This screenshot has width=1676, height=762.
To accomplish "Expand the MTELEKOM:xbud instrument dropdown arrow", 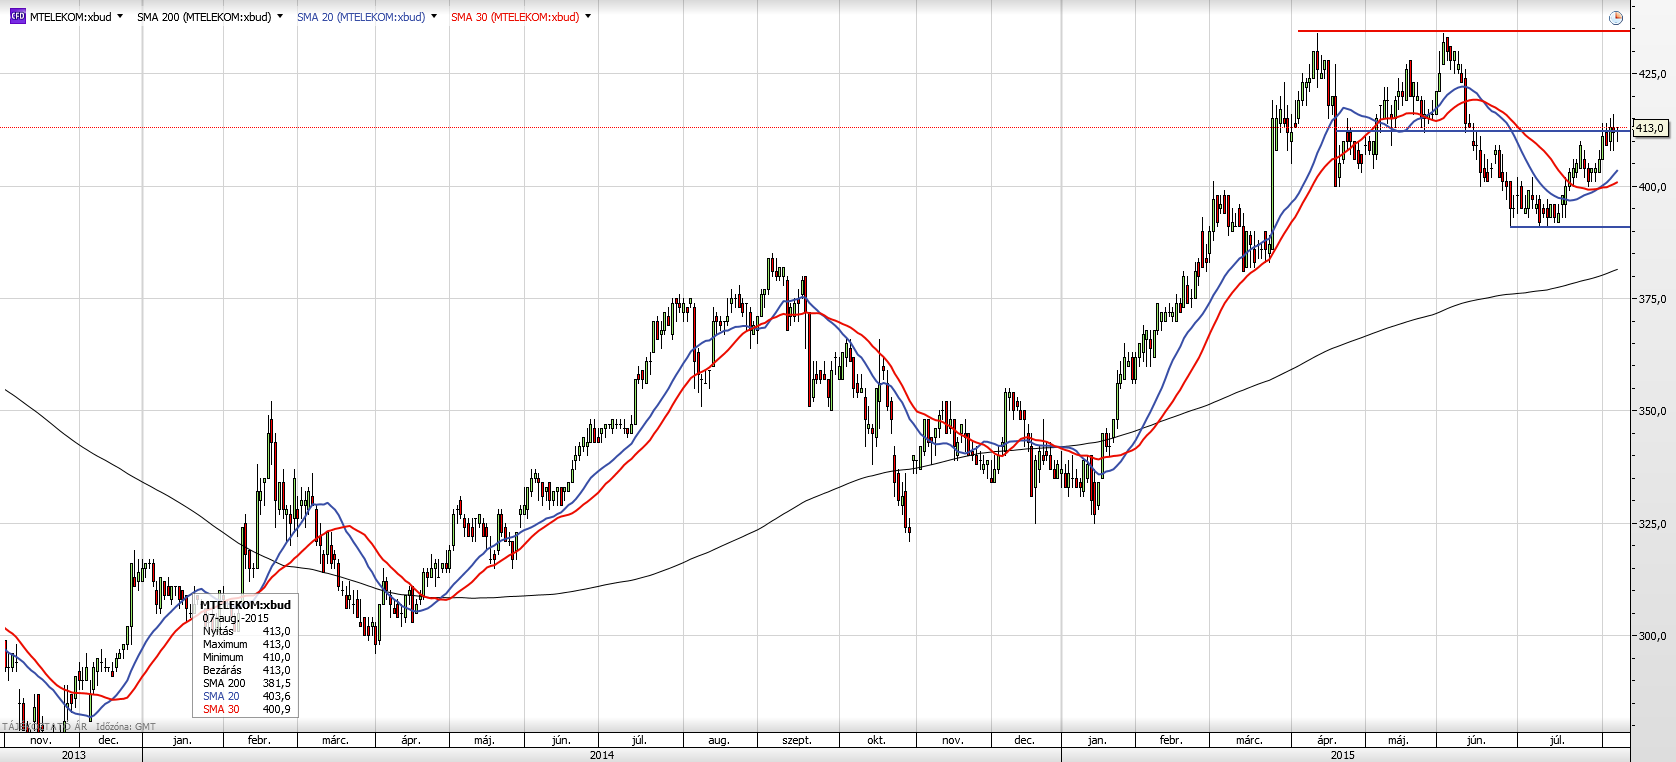I will [120, 17].
